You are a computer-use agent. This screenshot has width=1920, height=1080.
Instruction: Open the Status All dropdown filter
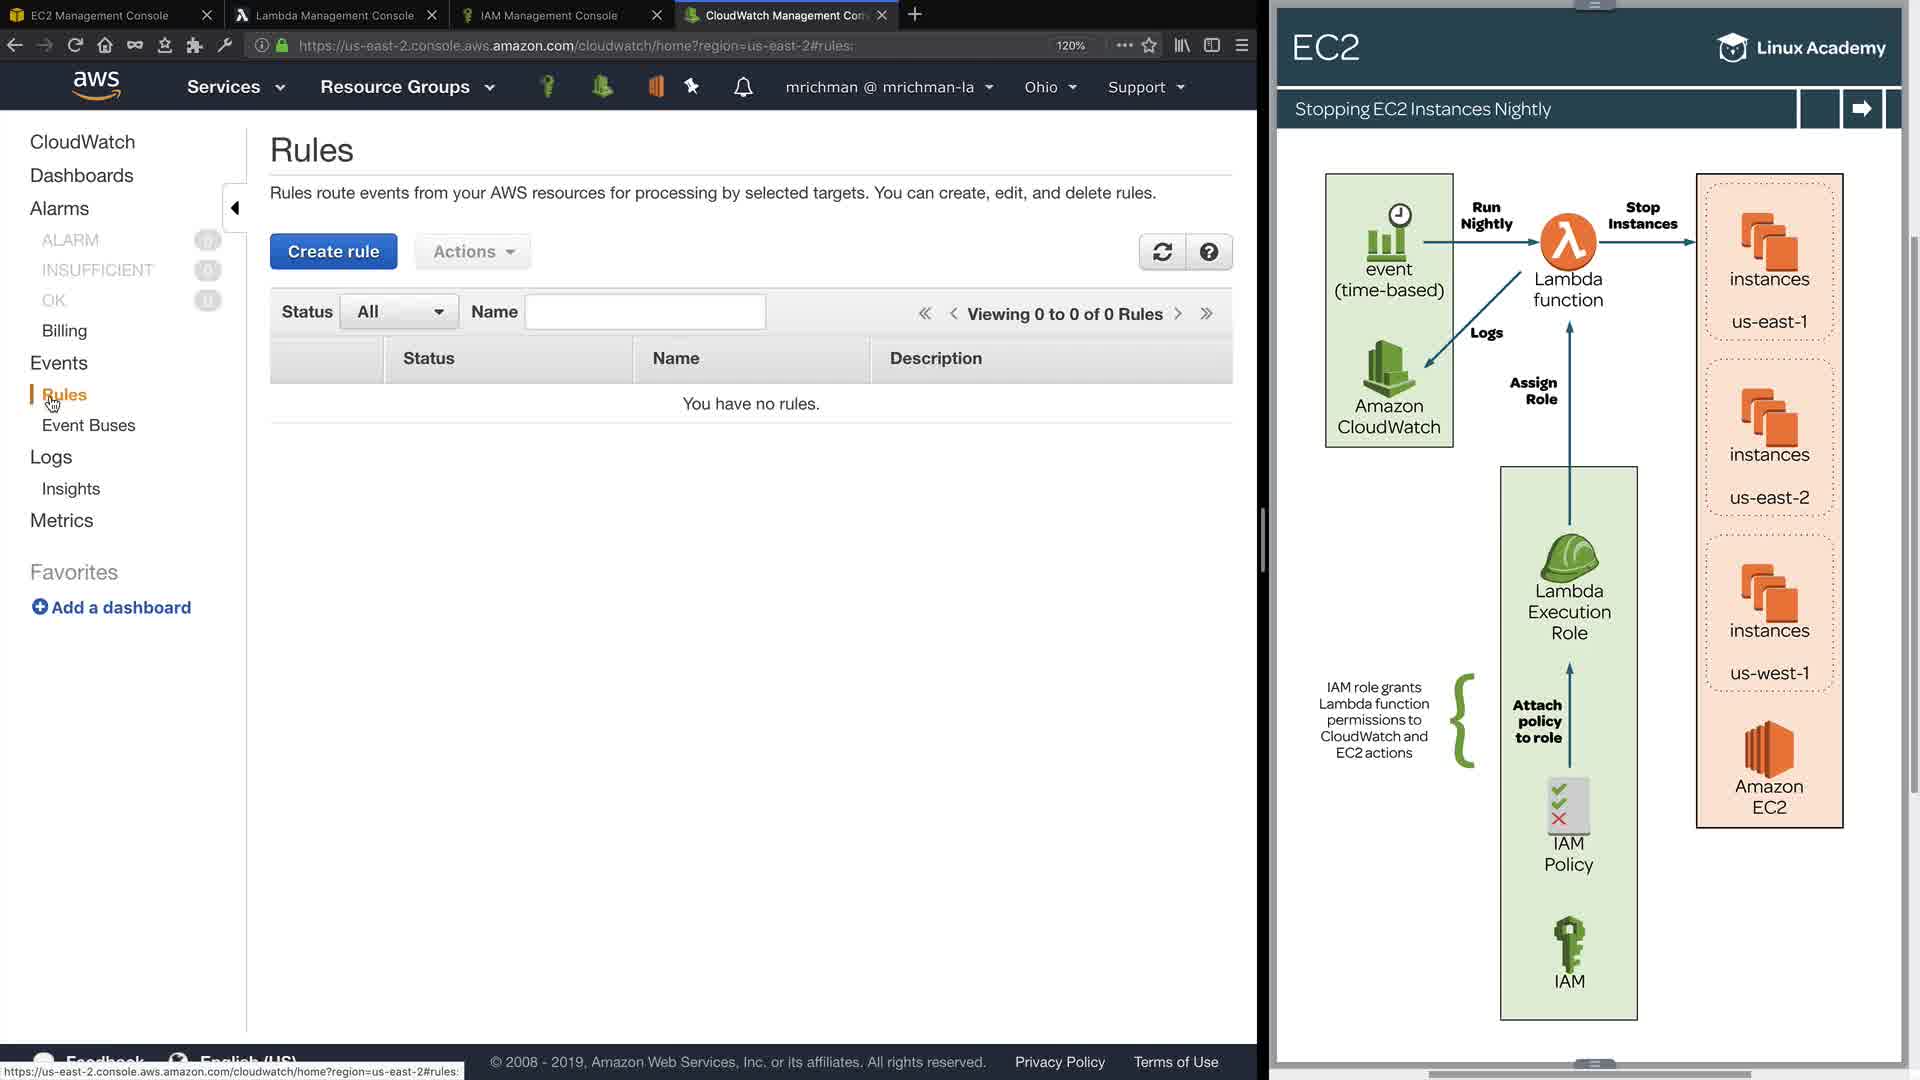click(x=399, y=312)
